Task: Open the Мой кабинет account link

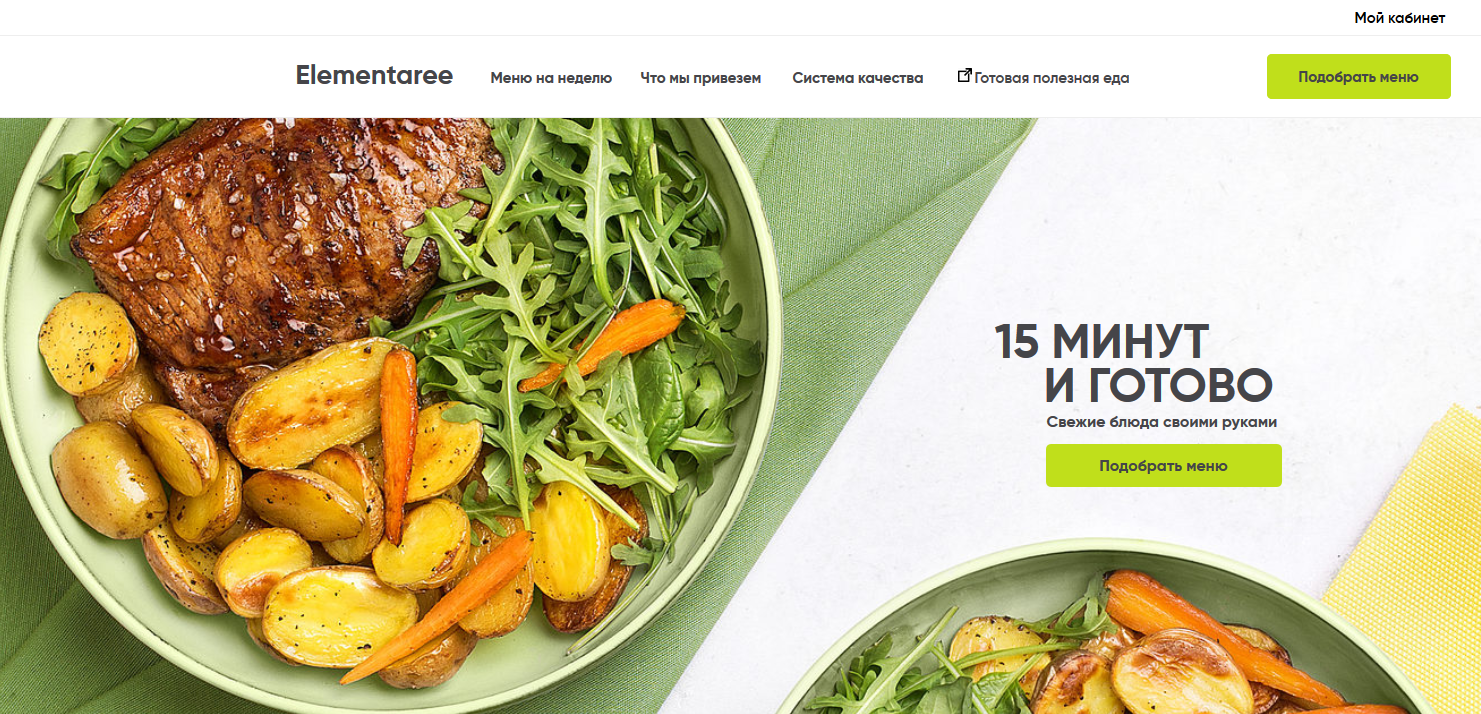Action: click(1399, 18)
